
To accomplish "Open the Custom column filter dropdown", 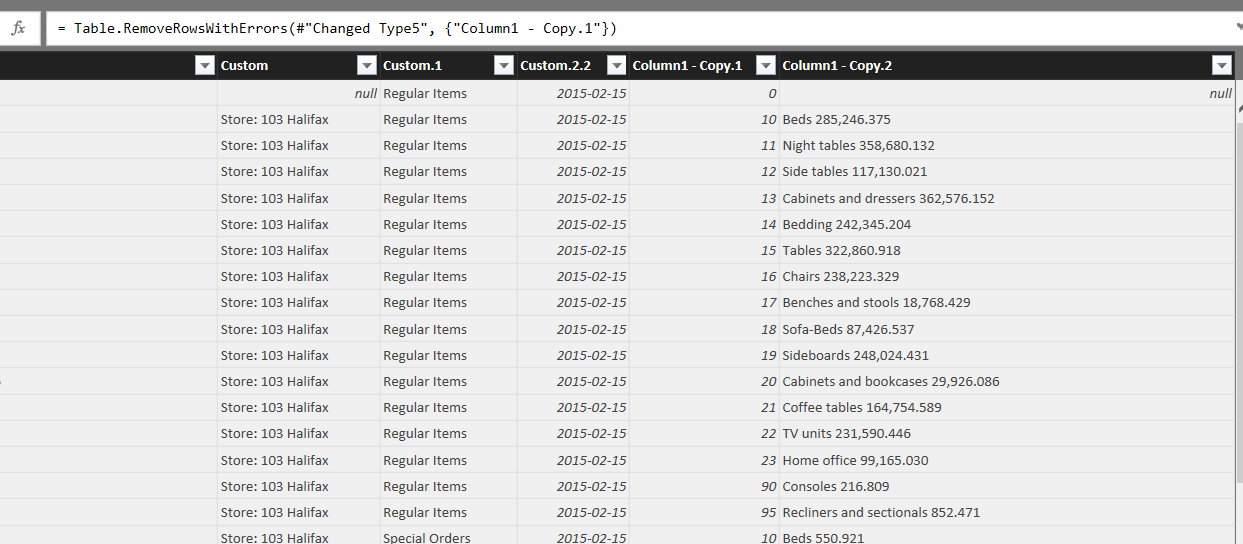I will click(x=366, y=66).
